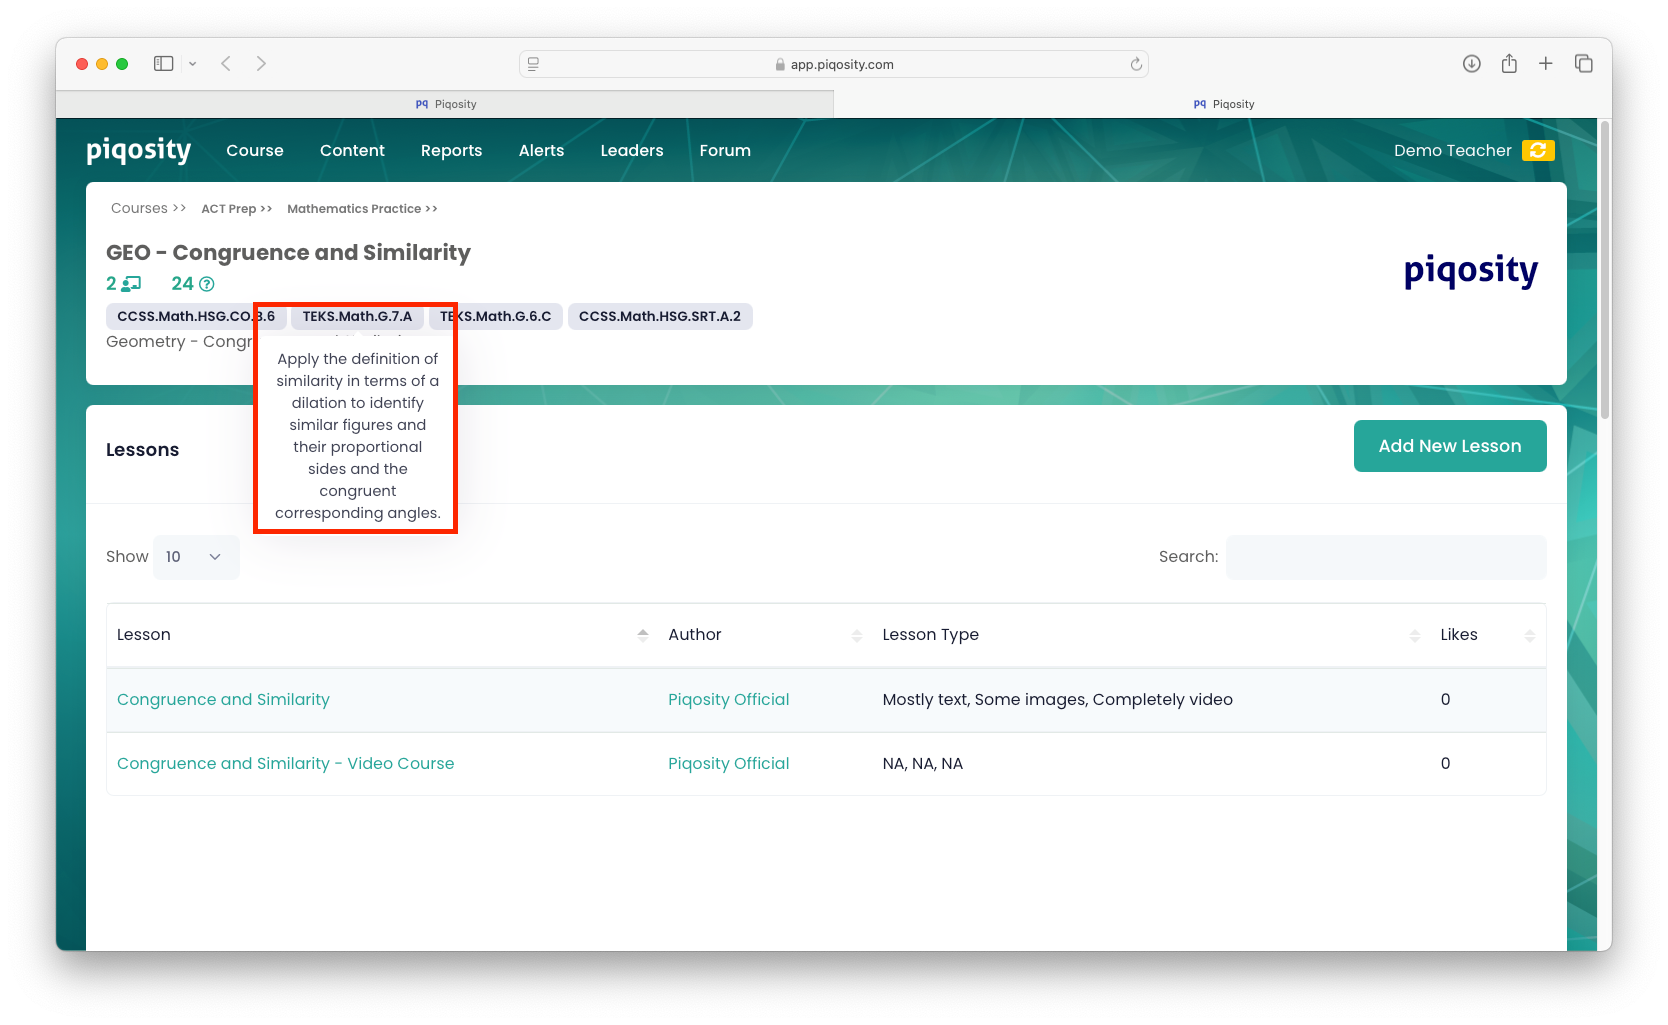Toggle the Safari sidebar icon

(164, 64)
